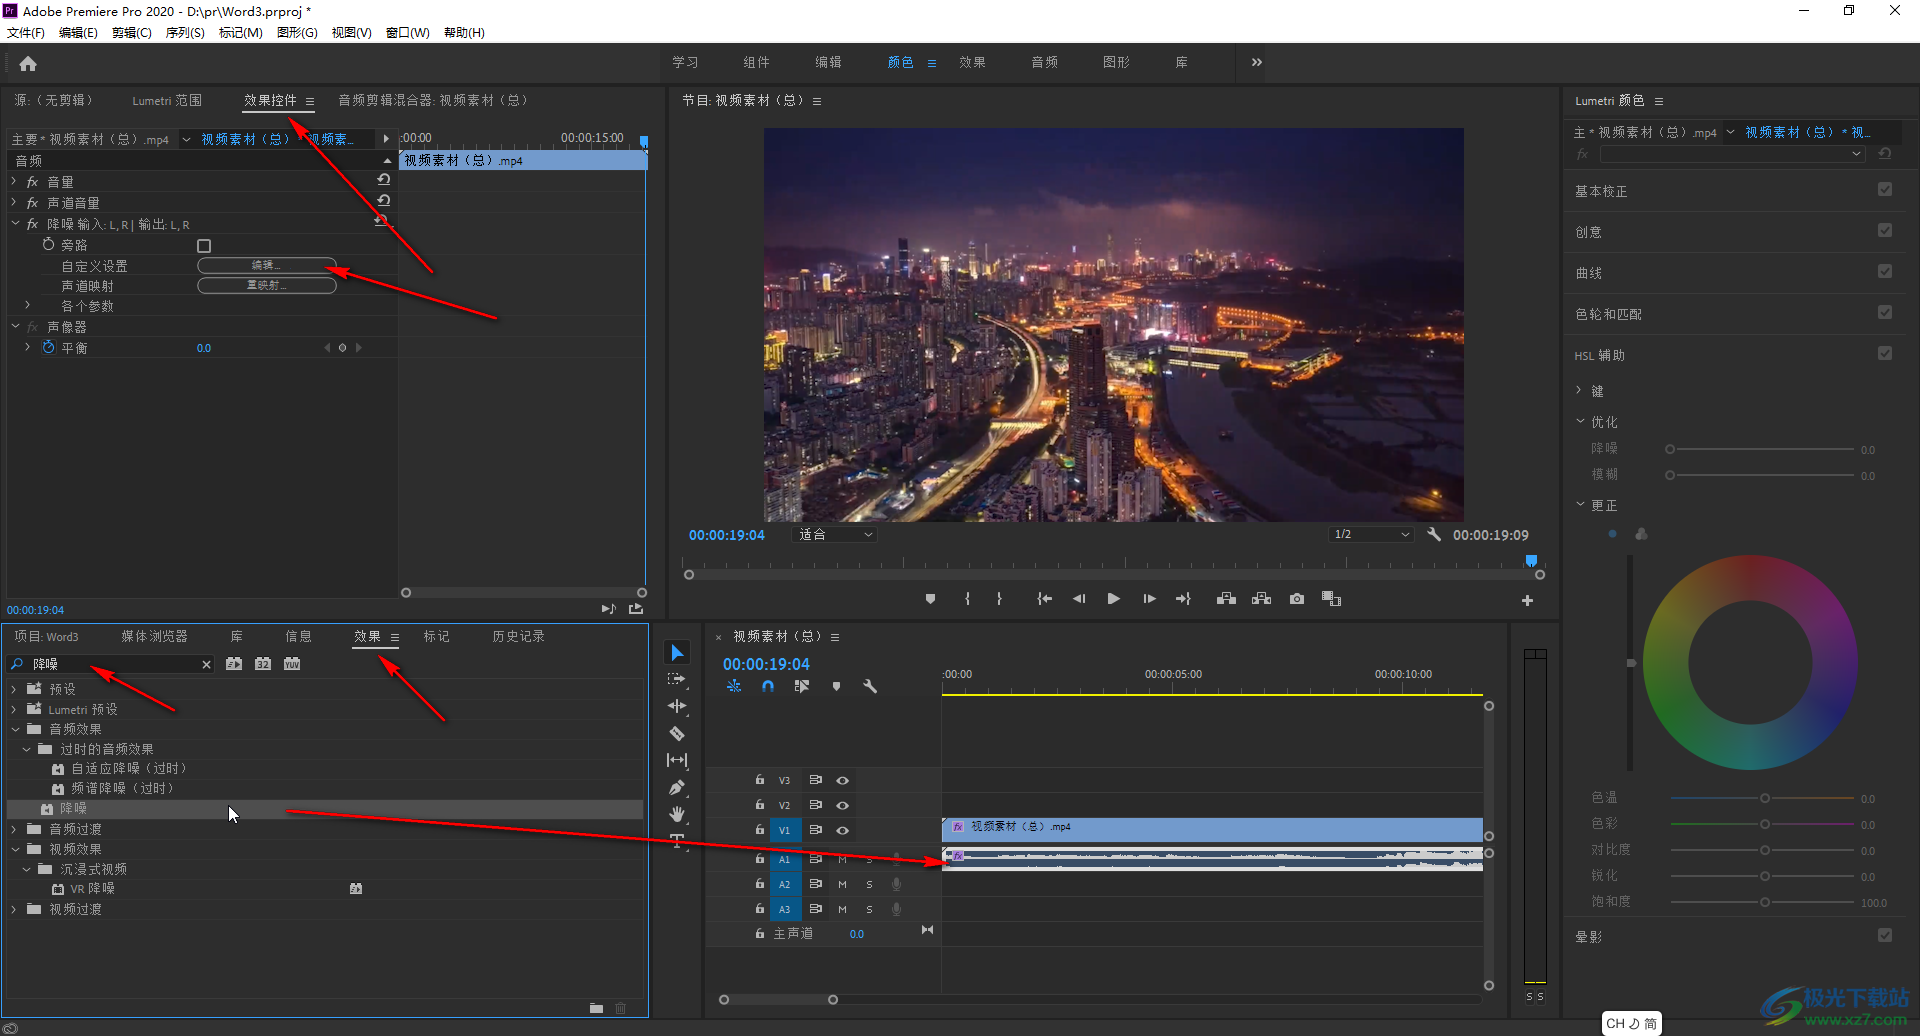1920x1036 pixels.
Task: Toggle linked selection in timeline
Action: 801,686
